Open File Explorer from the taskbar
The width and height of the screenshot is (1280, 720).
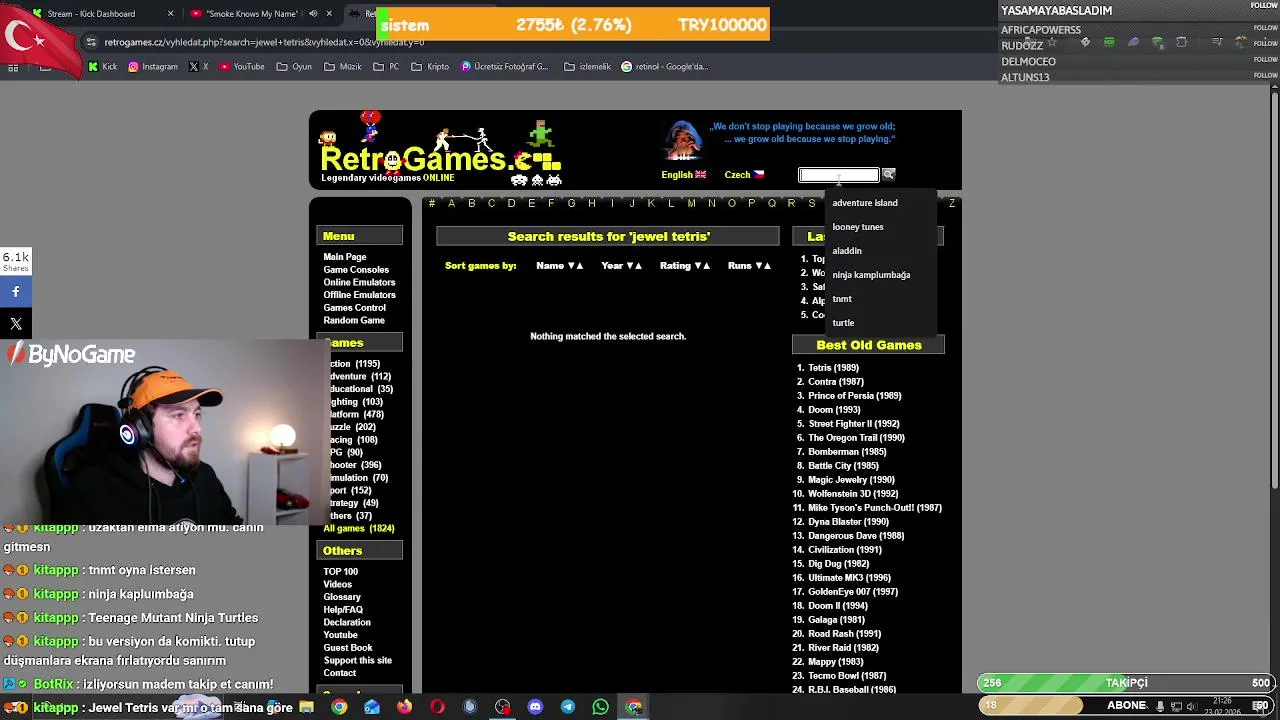pos(307,707)
